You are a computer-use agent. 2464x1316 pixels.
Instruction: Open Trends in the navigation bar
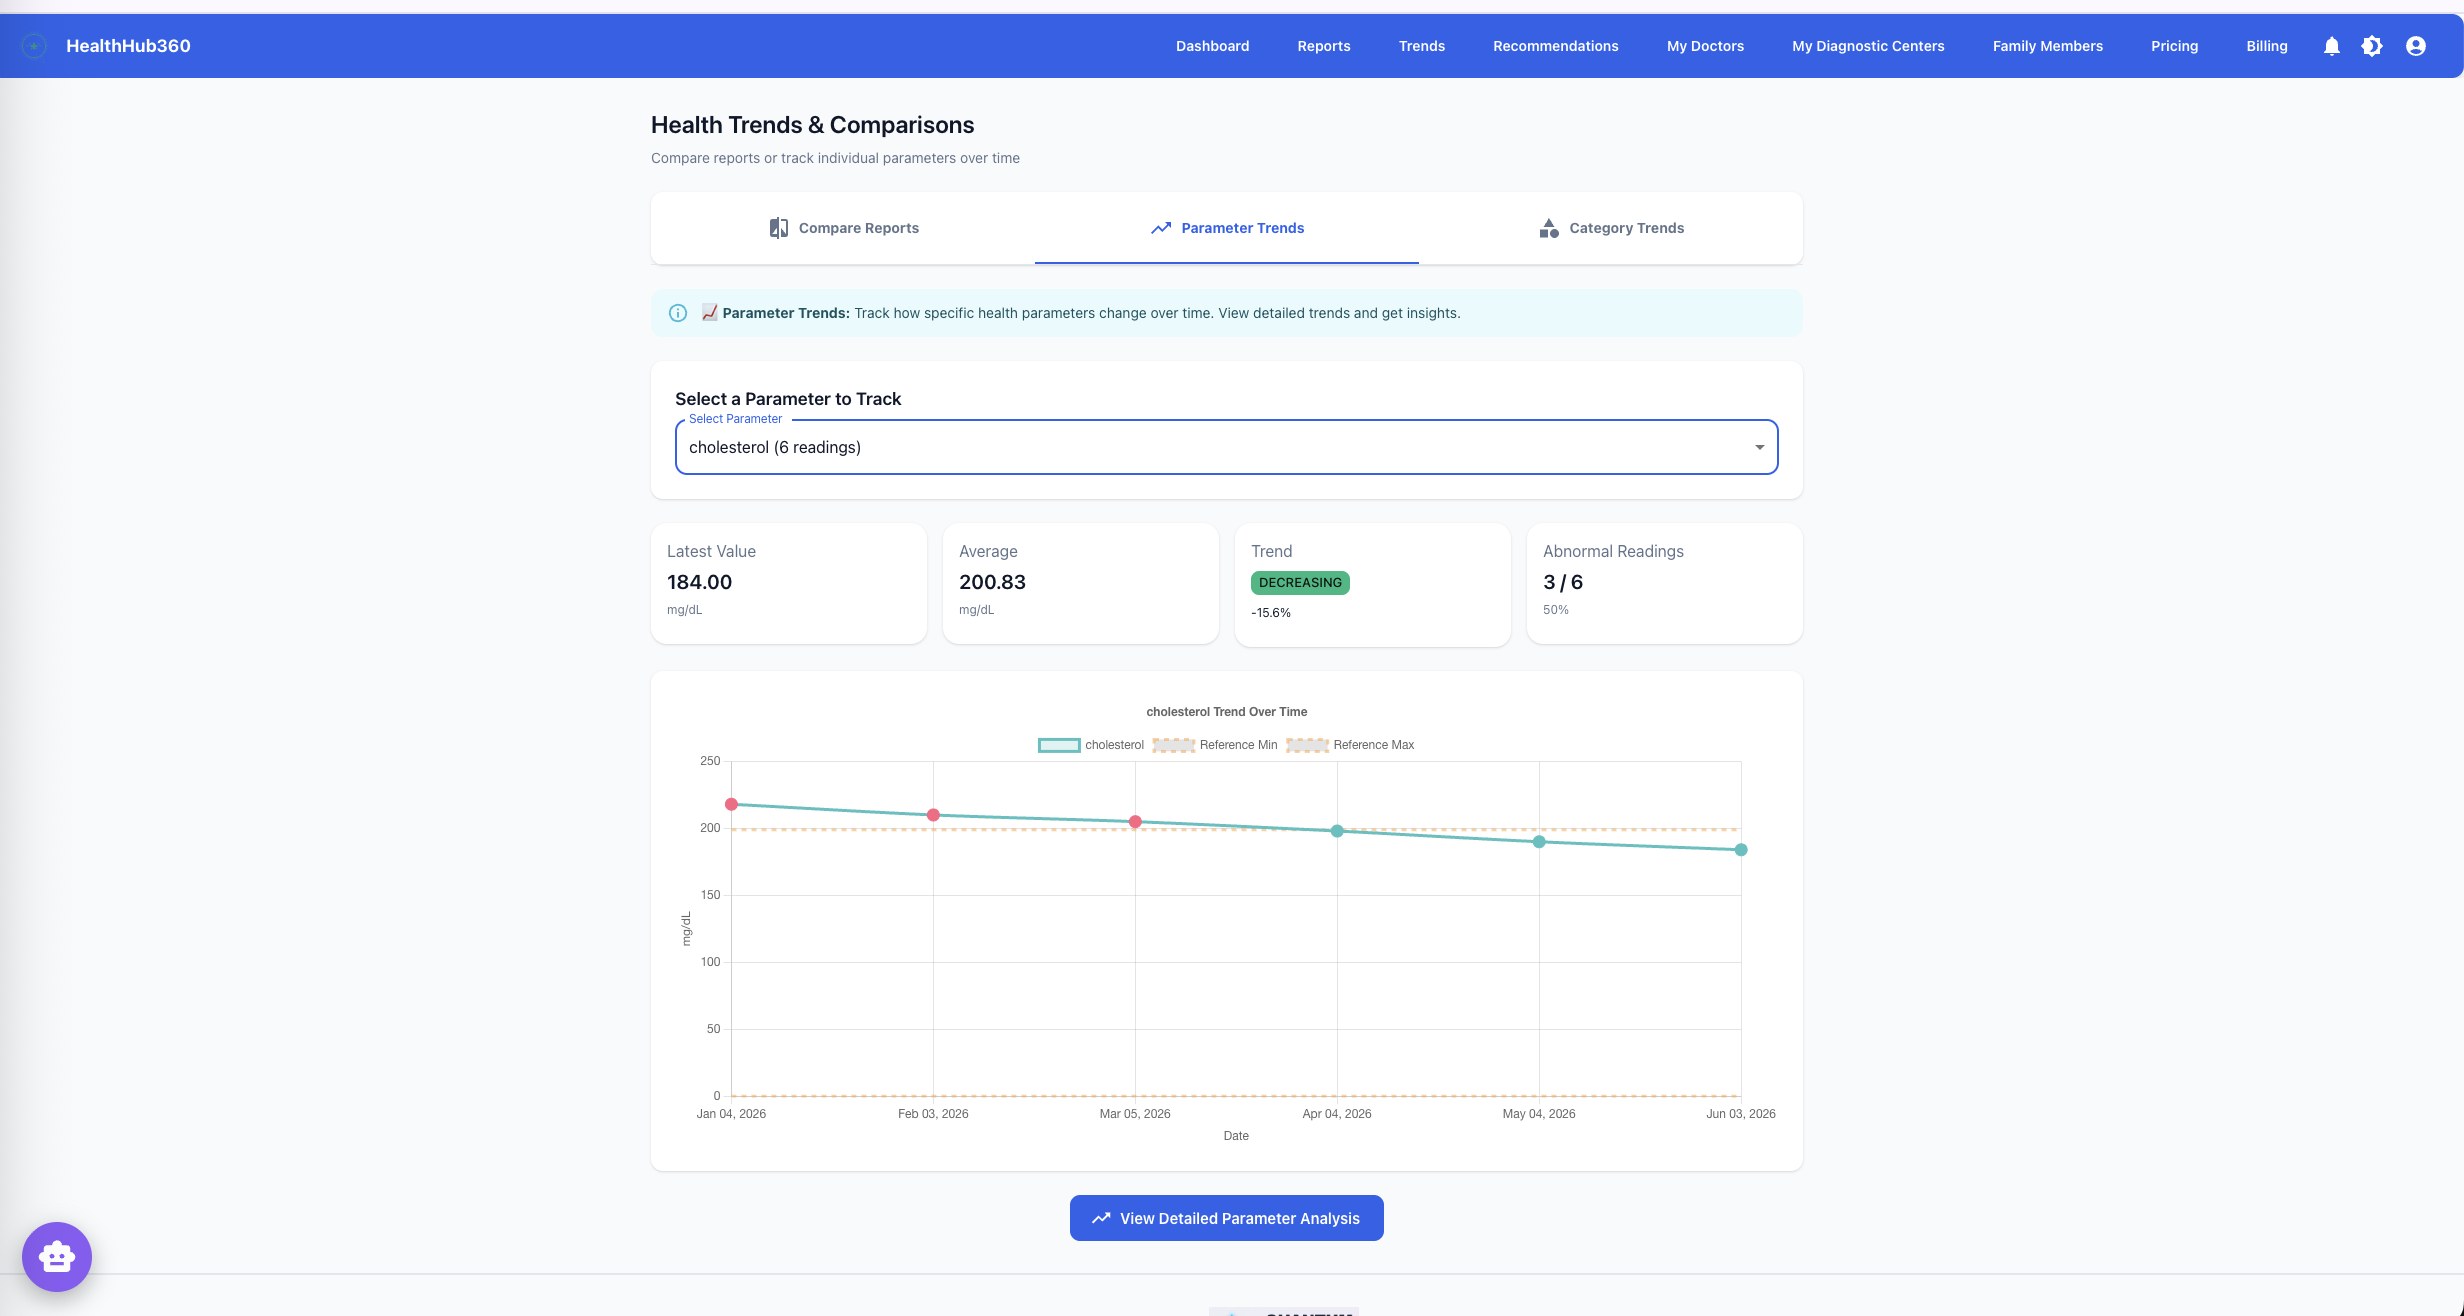pyautogui.click(x=1421, y=46)
